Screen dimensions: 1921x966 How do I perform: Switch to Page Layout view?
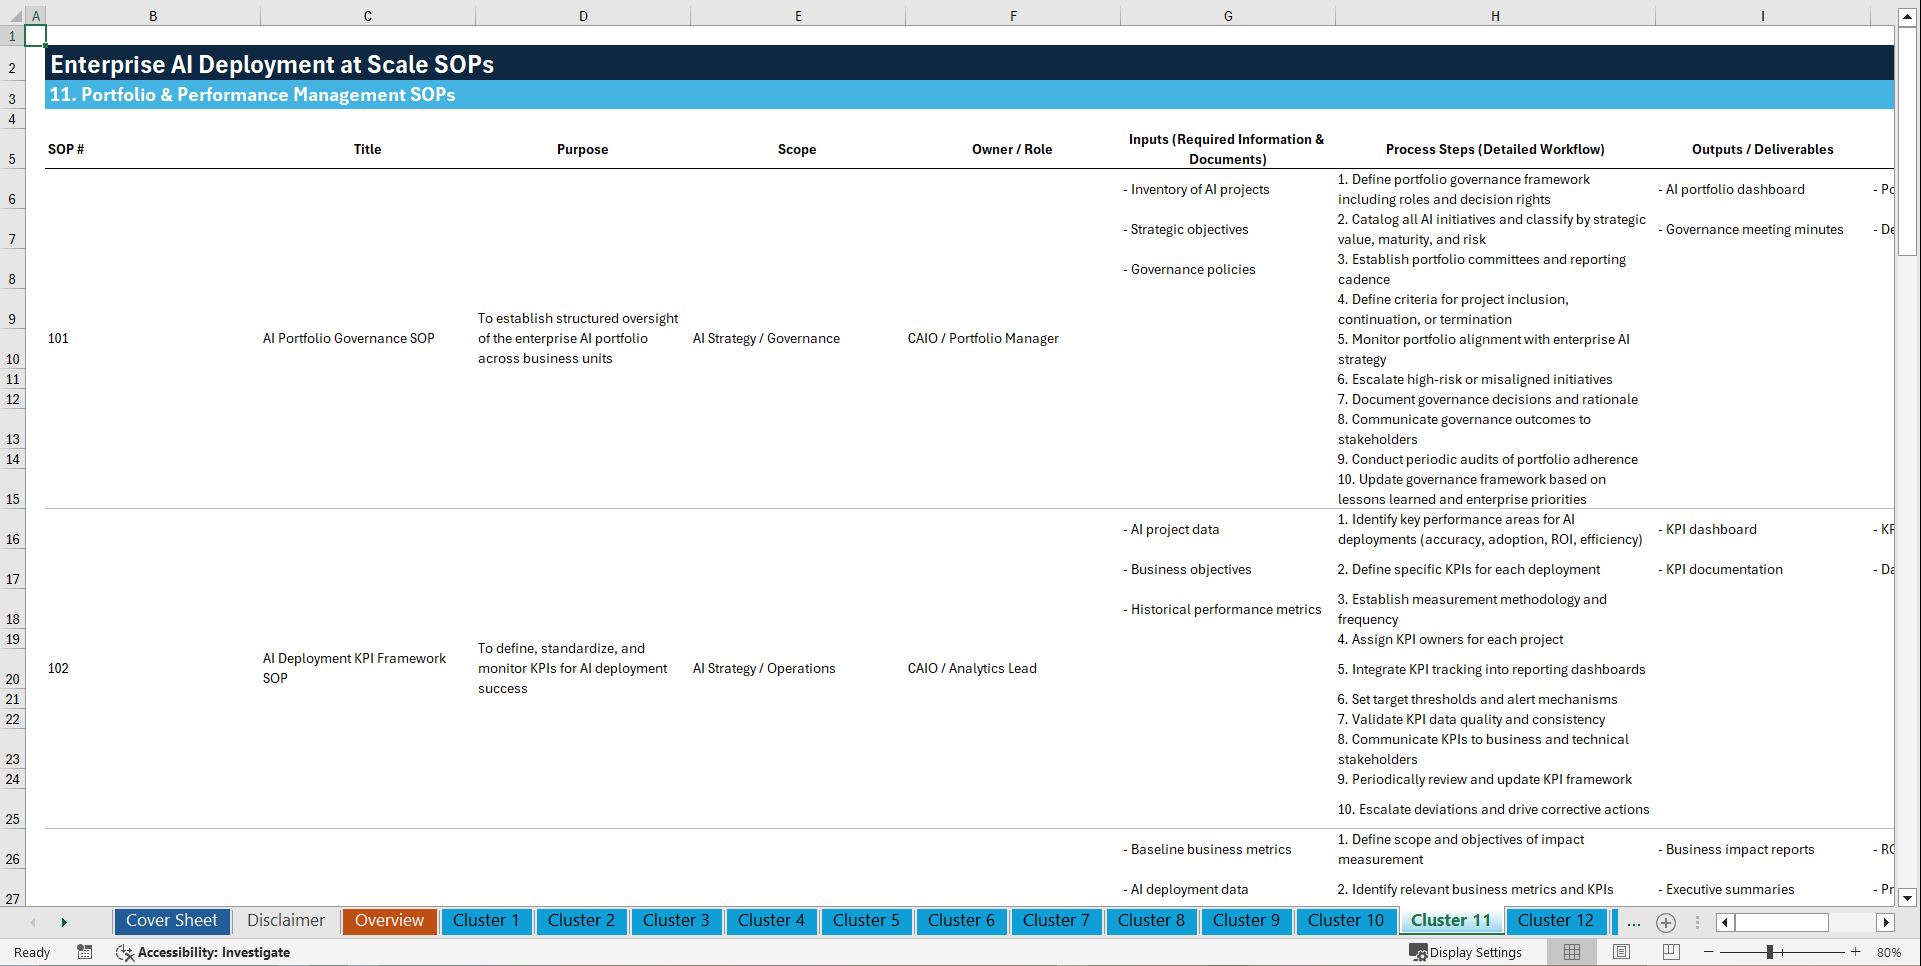(x=1621, y=952)
